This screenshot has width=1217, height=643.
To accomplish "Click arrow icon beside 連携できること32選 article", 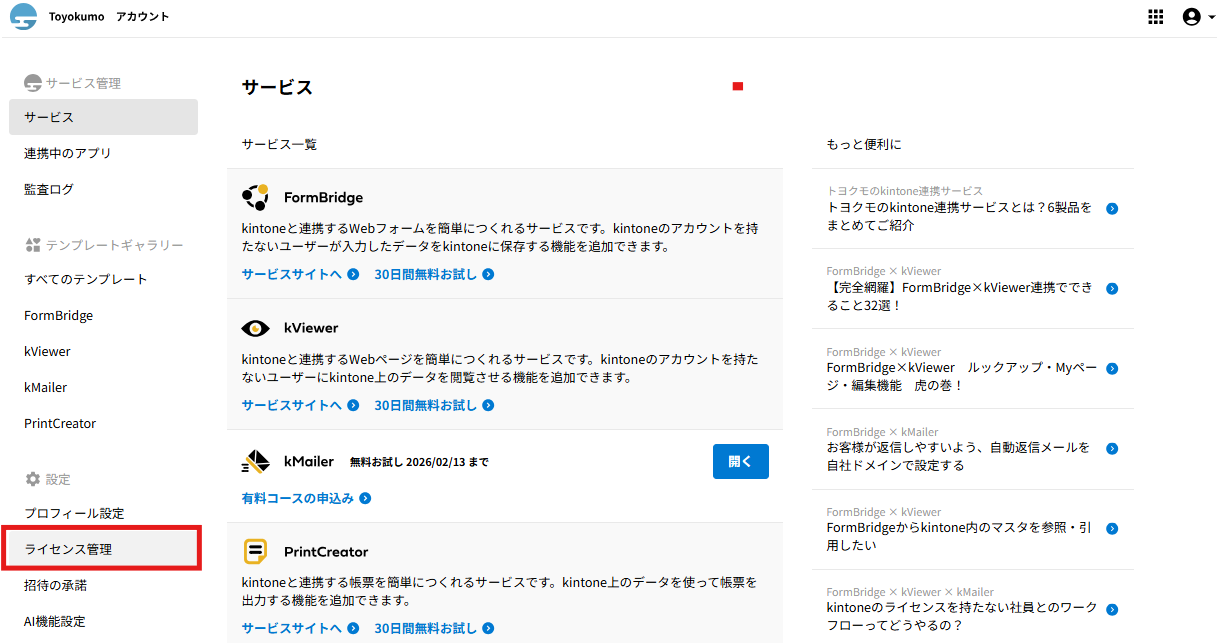I will coord(1112,289).
